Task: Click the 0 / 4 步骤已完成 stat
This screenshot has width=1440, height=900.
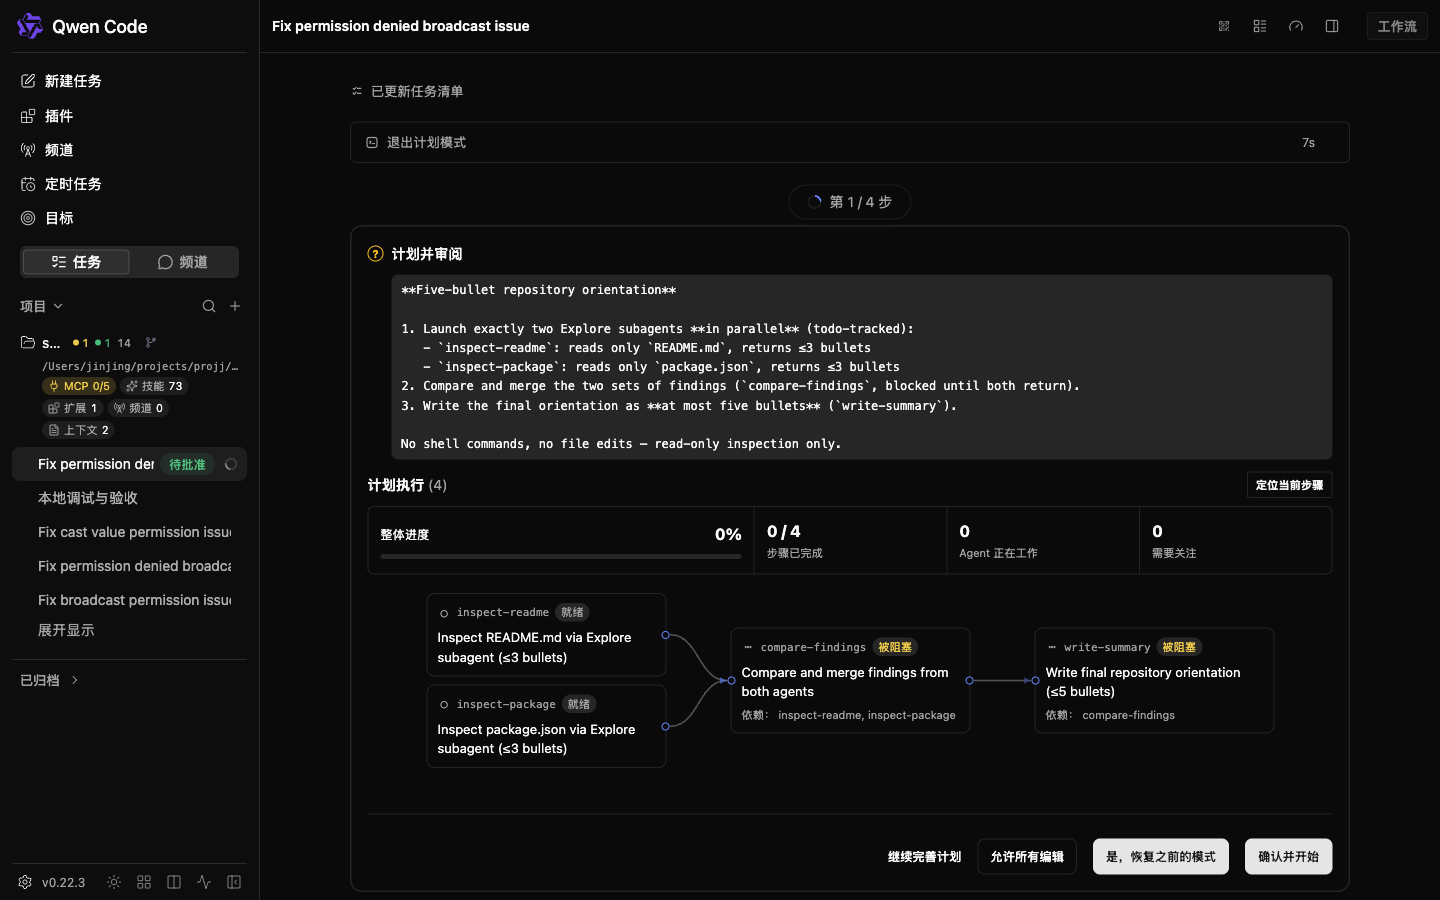Action: (850, 540)
